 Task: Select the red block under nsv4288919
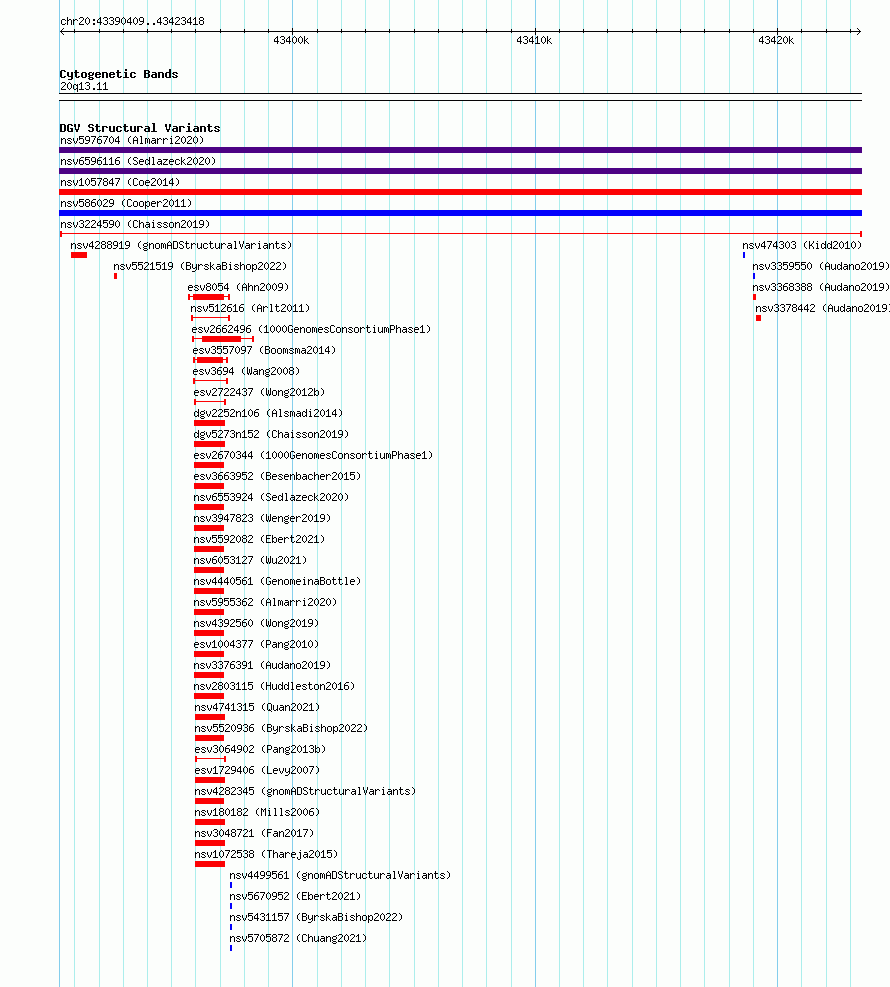coord(79,255)
